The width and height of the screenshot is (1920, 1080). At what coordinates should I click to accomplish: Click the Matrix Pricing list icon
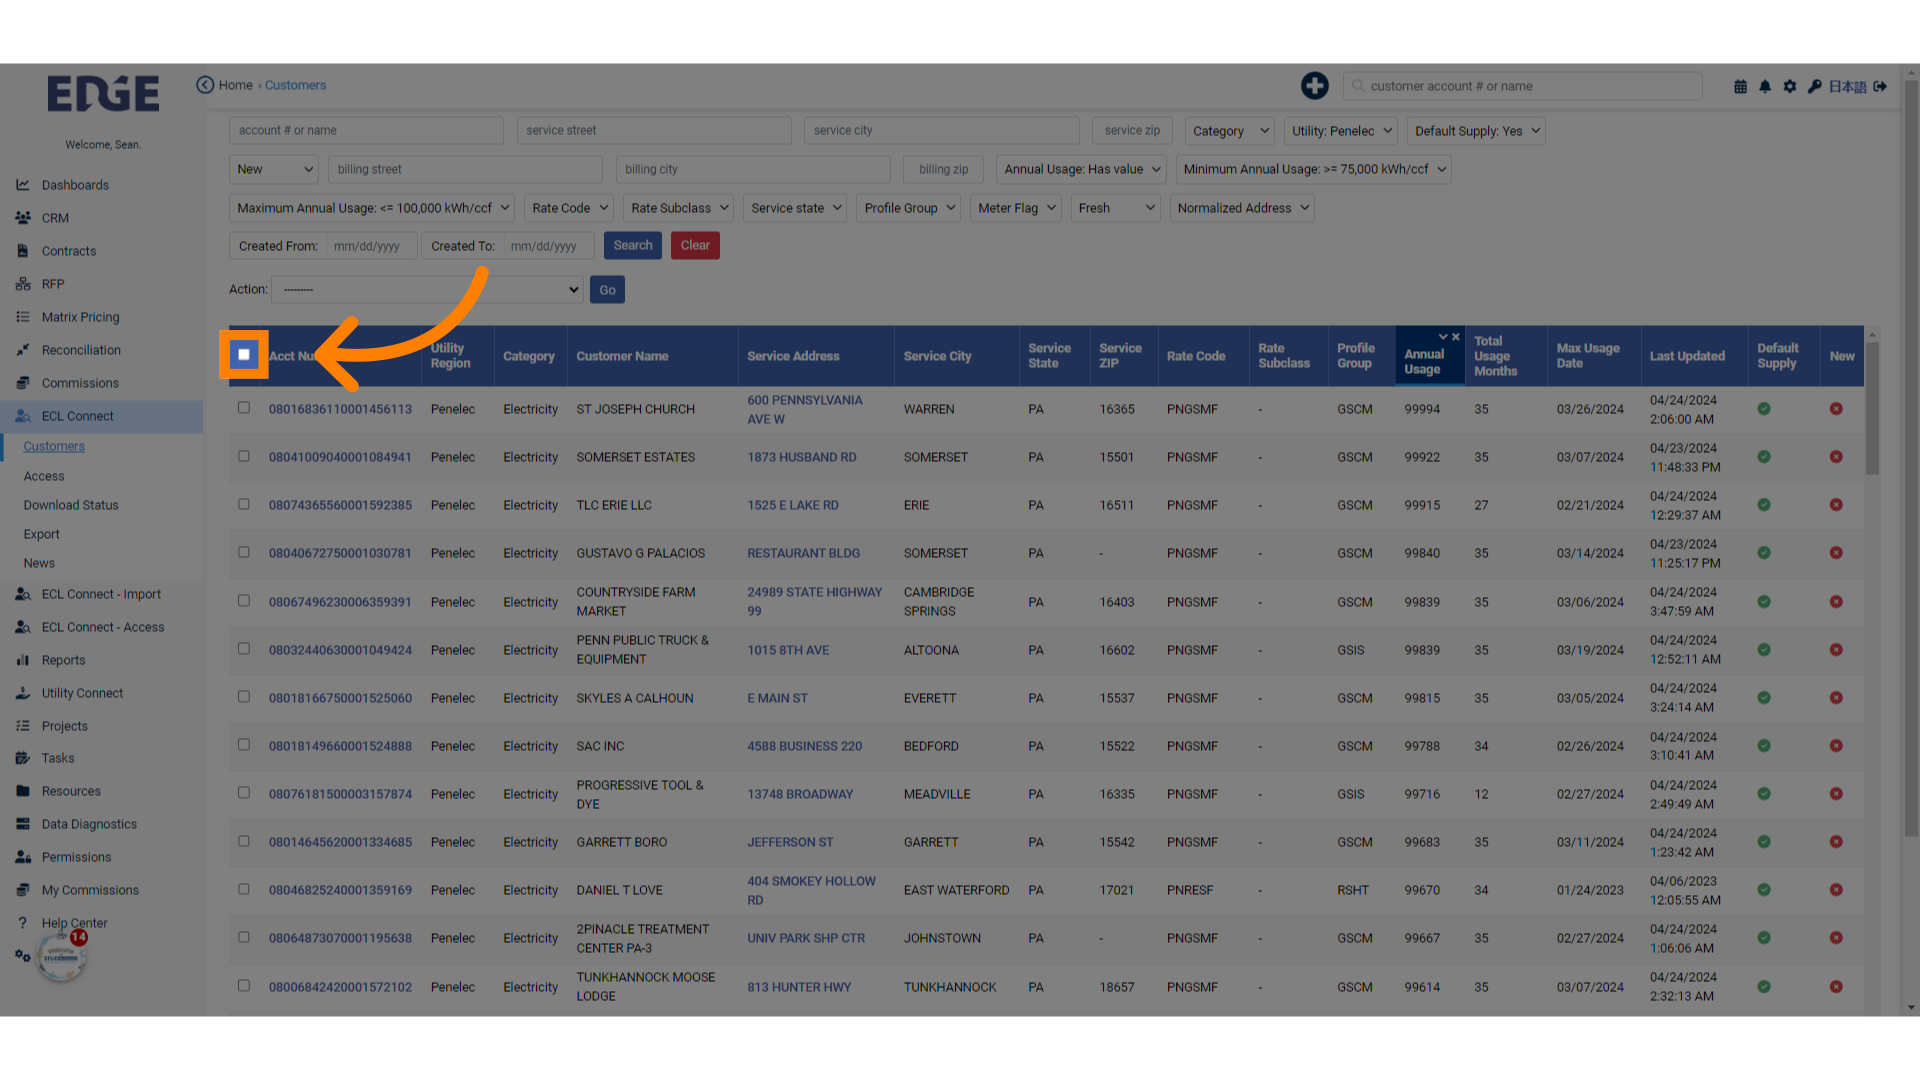[23, 317]
